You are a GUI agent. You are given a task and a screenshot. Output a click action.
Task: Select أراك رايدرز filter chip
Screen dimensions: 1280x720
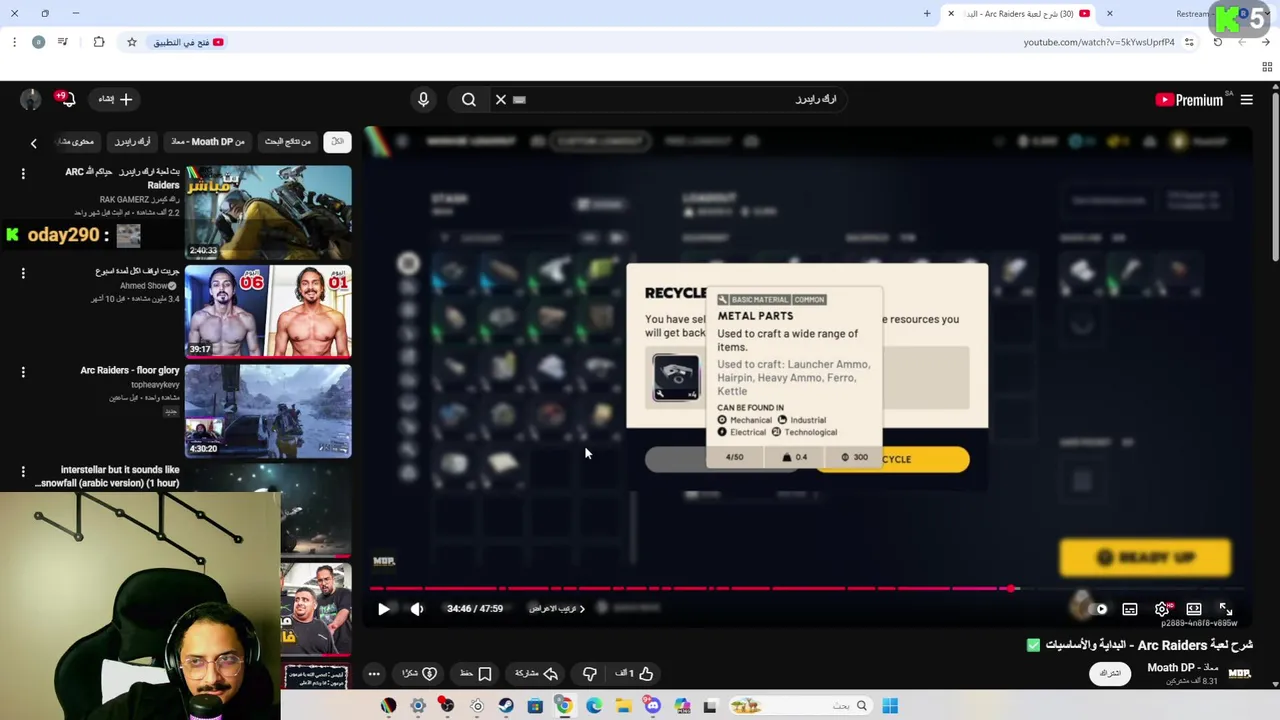(x=132, y=142)
